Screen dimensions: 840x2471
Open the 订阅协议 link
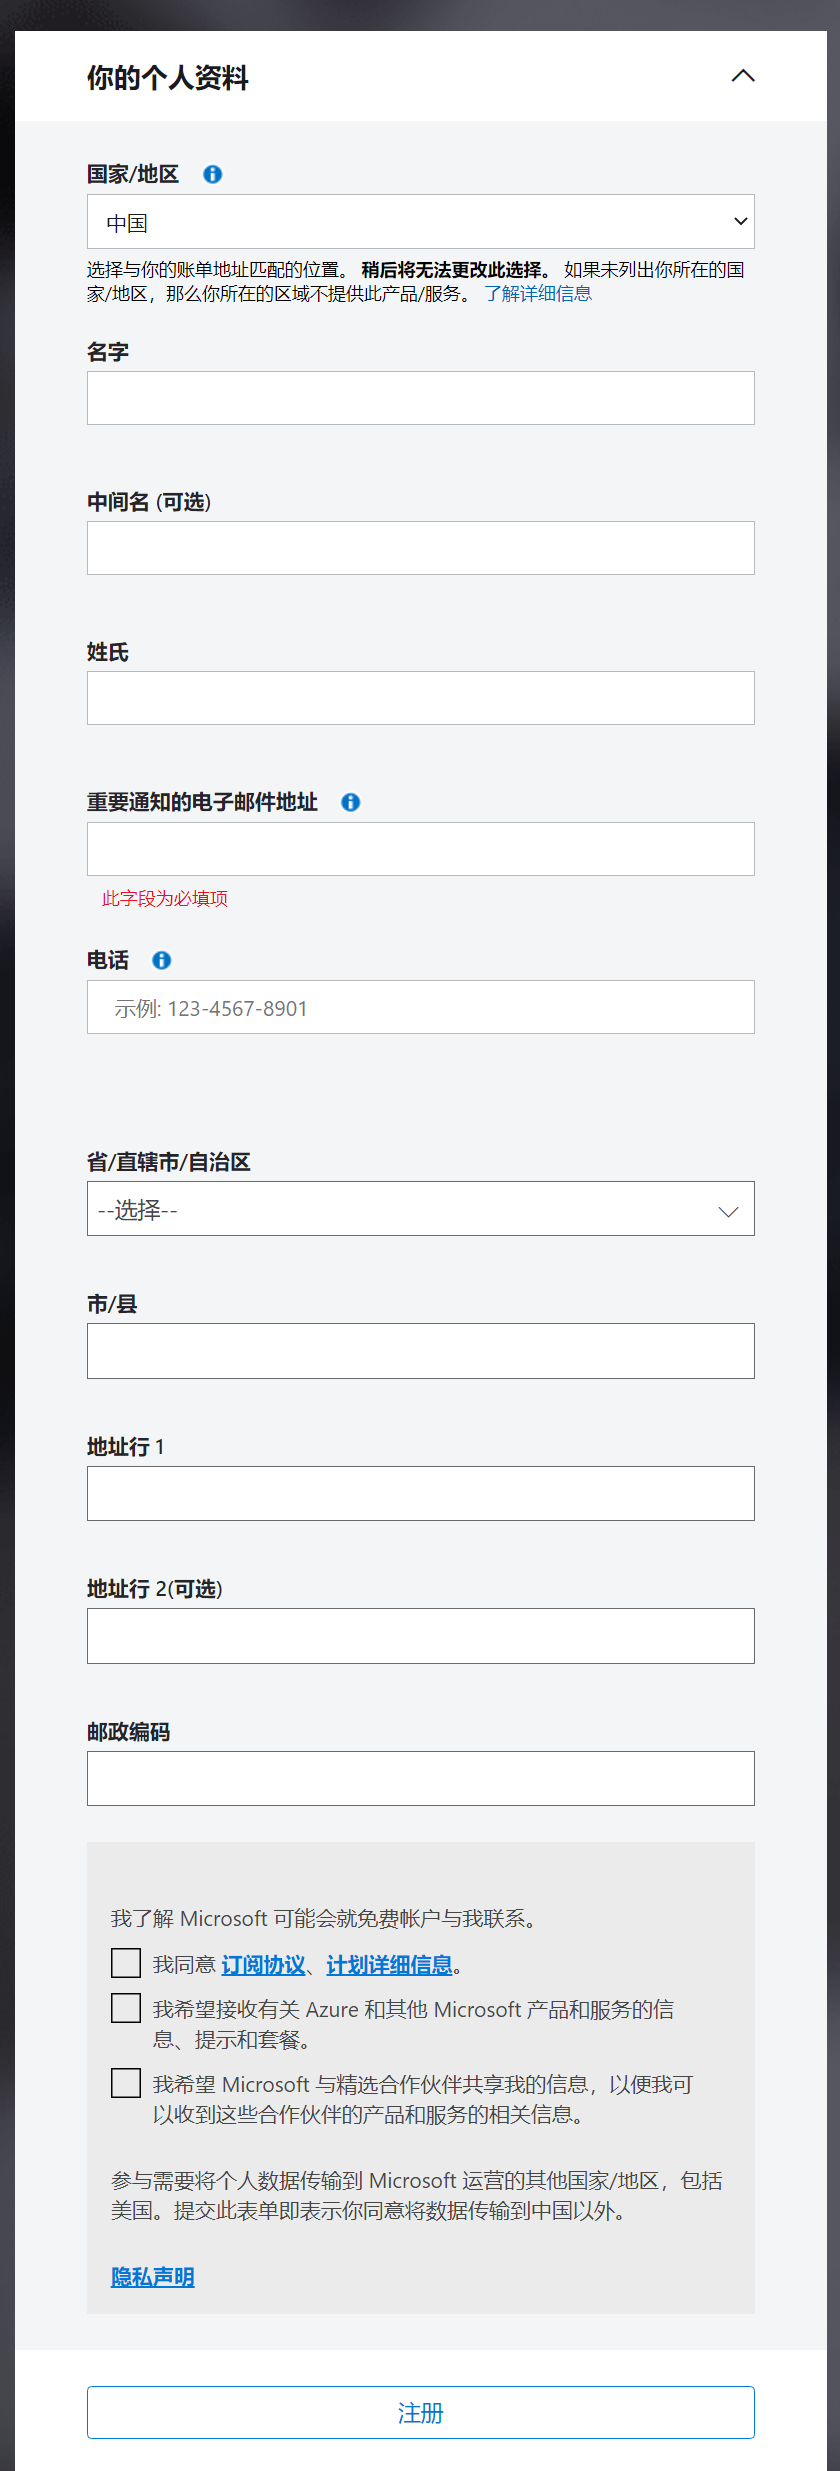point(263,1965)
